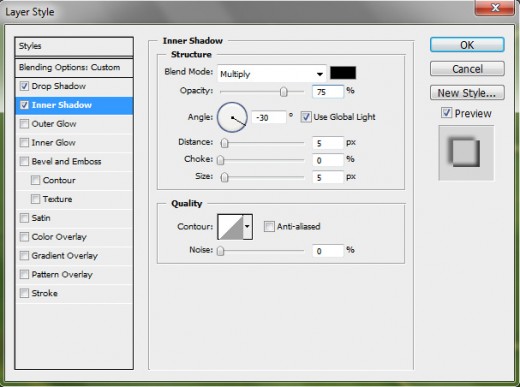Select the Contour sub-style entry
Screen dimensions: 520x387
point(74,180)
